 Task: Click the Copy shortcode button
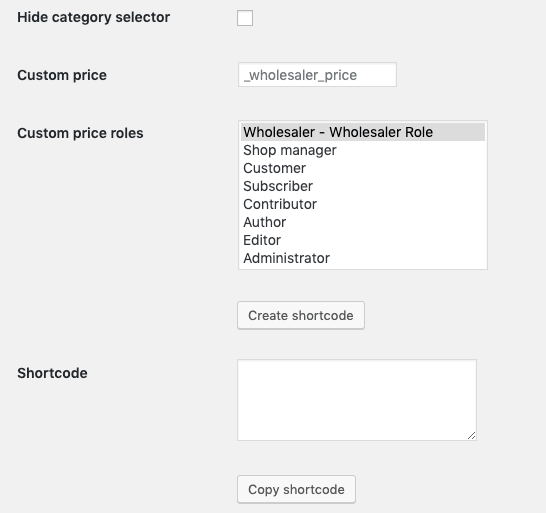pos(296,489)
